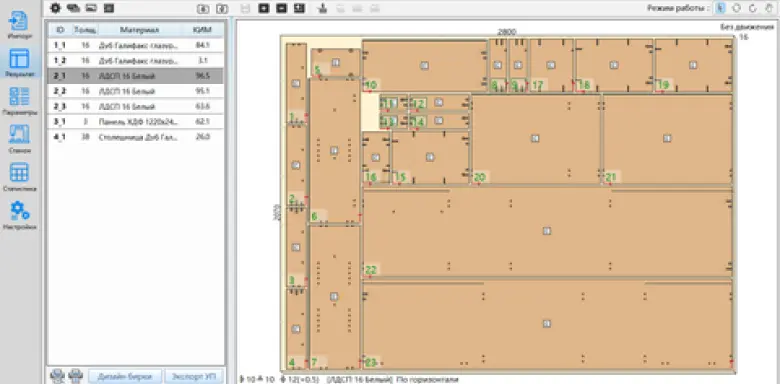Click the Экспорт УП button
Image resolution: width=780 pixels, height=384 pixels.
tap(194, 377)
